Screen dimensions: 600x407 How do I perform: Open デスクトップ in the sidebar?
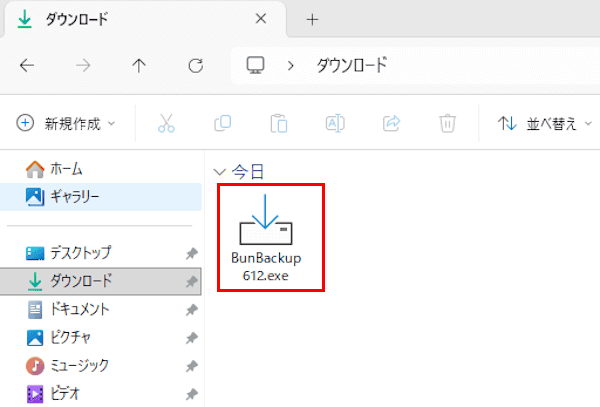pos(101,253)
